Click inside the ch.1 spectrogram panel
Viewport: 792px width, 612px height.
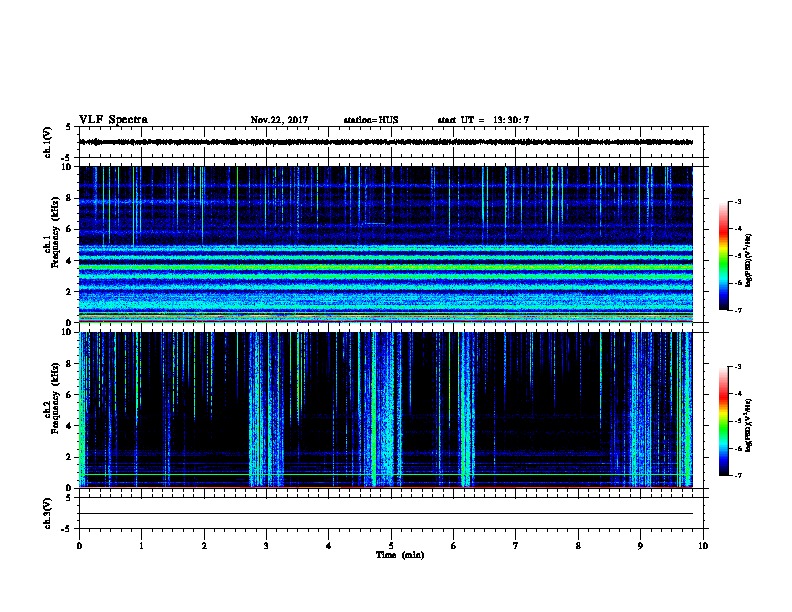pos(386,244)
